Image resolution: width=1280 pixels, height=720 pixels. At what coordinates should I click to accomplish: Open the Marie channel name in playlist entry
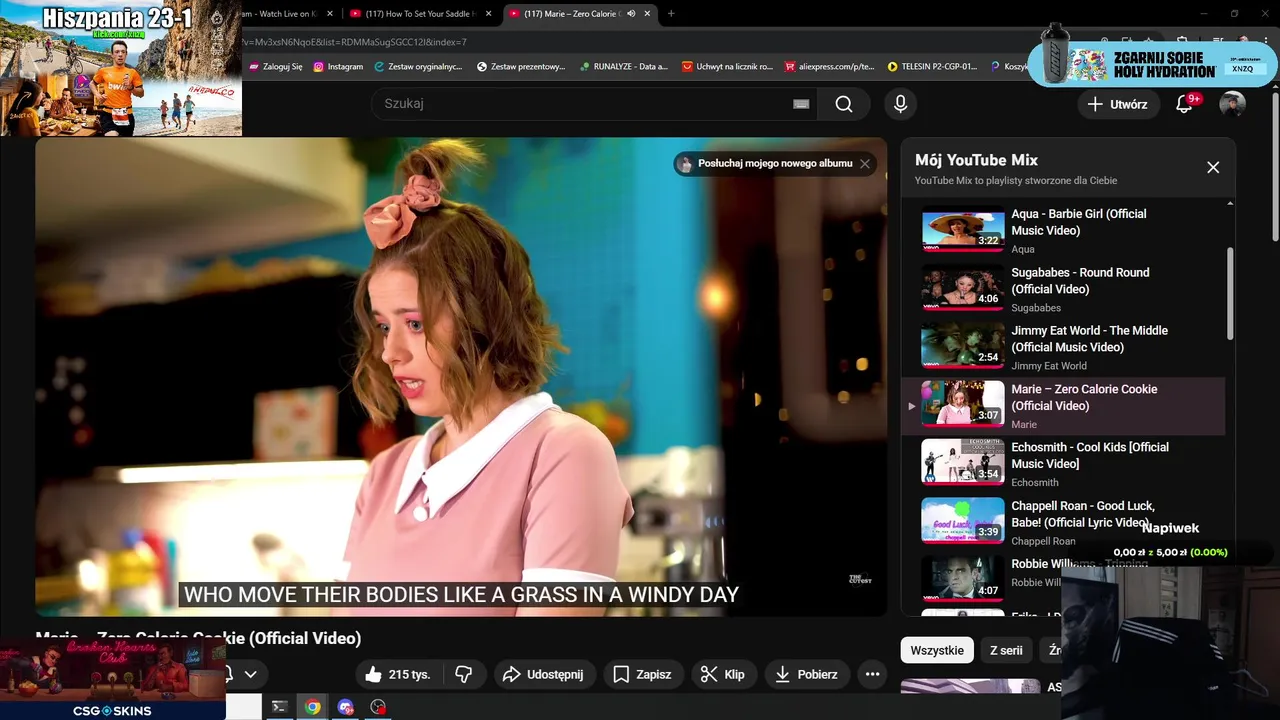(x=1024, y=424)
